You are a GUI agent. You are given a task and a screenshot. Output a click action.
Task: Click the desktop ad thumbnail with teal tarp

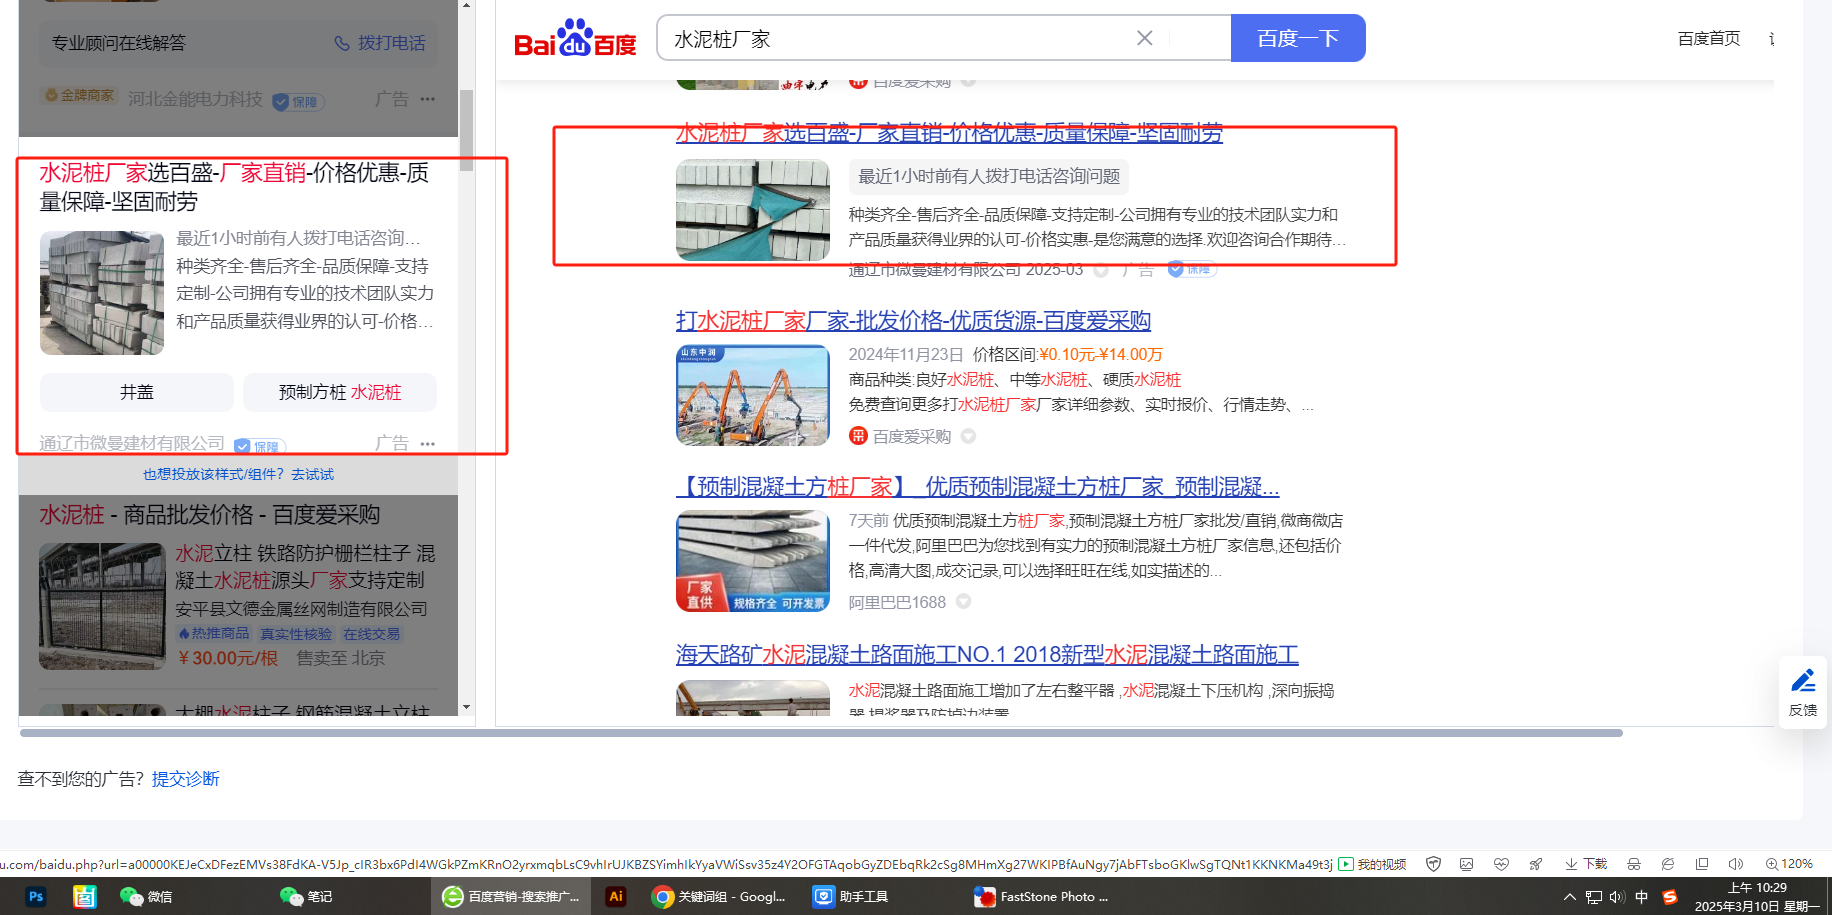753,210
